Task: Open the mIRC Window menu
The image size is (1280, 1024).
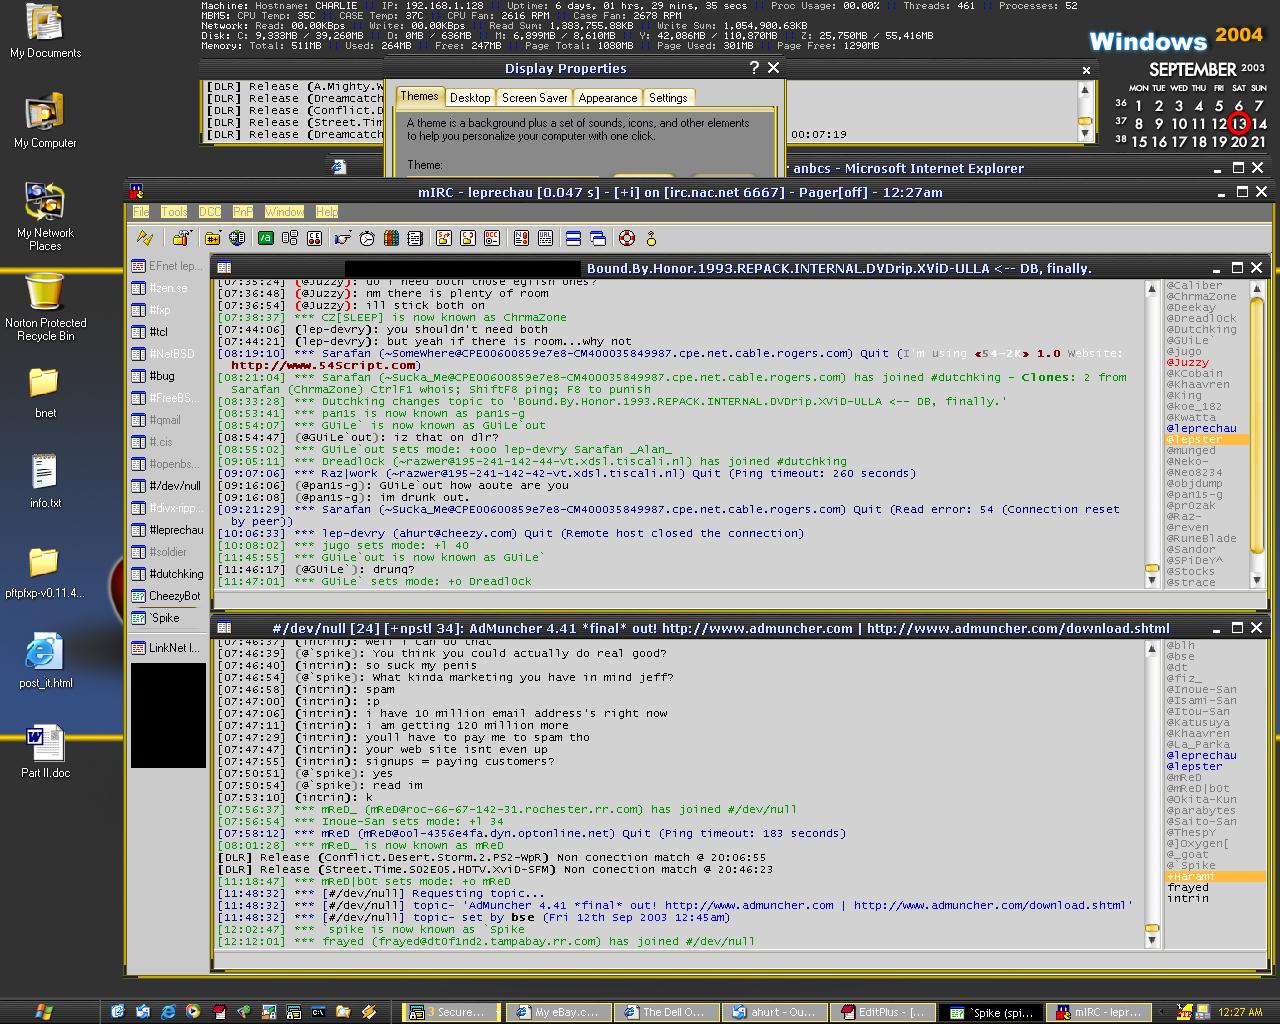Action: 284,212
